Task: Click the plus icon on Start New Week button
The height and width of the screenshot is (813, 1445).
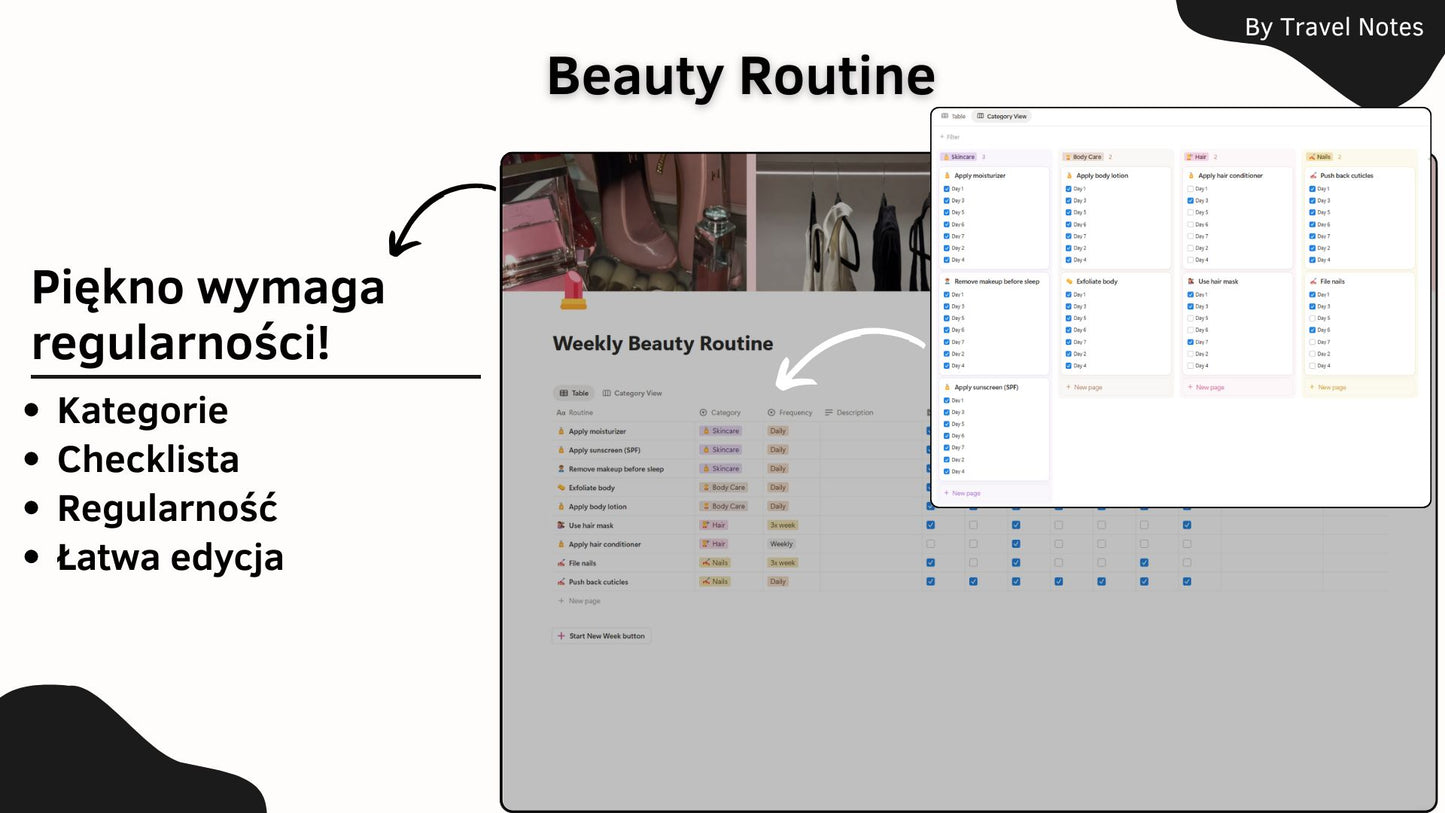Action: pyautogui.click(x=561, y=636)
